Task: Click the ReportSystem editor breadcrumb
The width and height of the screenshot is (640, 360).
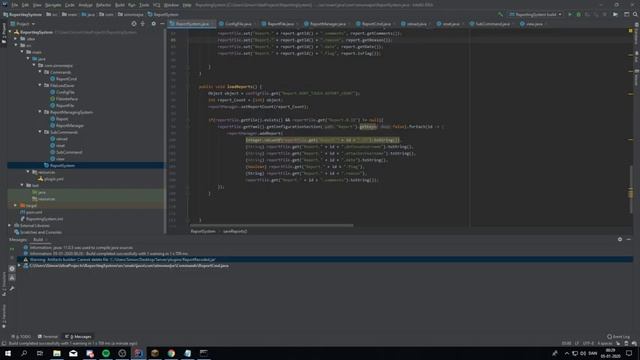Action: [x=203, y=231]
